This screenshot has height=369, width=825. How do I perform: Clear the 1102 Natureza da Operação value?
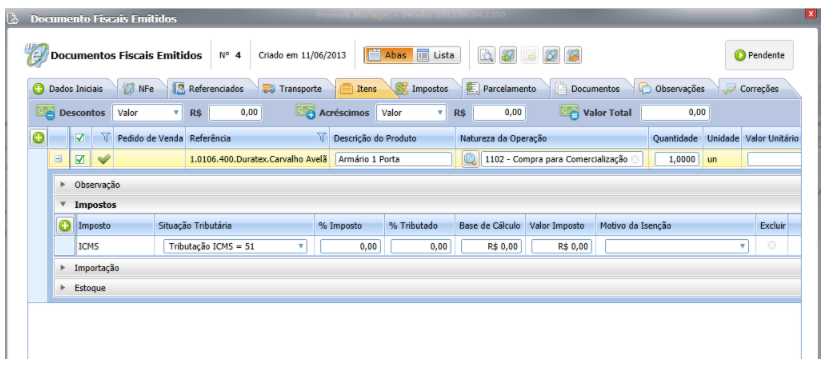[x=635, y=159]
